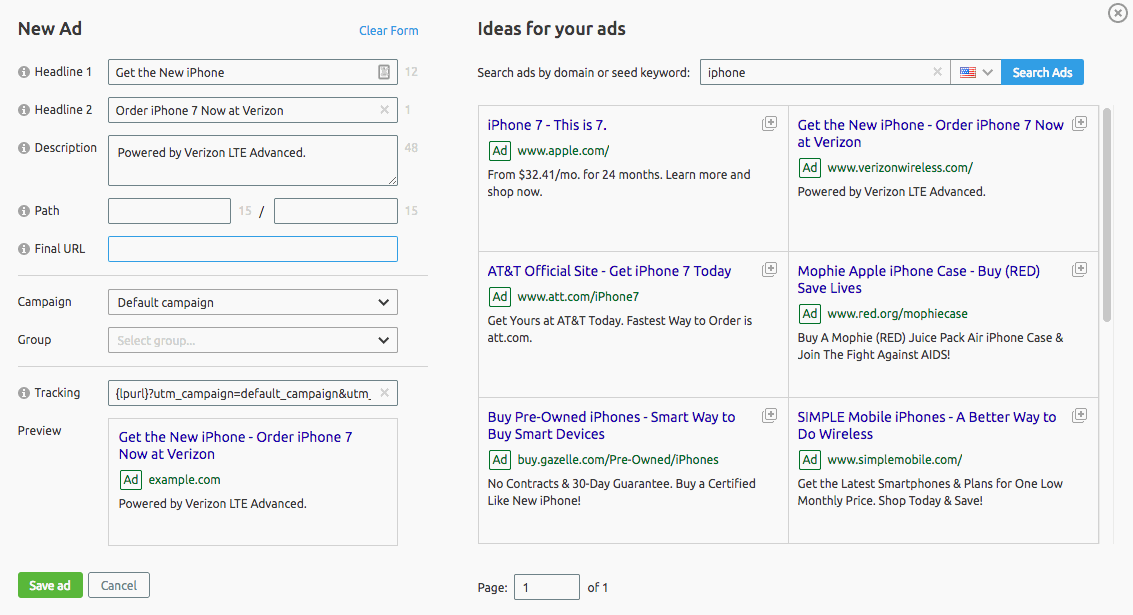Click into the Description text area
The width and height of the screenshot is (1133, 615).
click(x=253, y=160)
